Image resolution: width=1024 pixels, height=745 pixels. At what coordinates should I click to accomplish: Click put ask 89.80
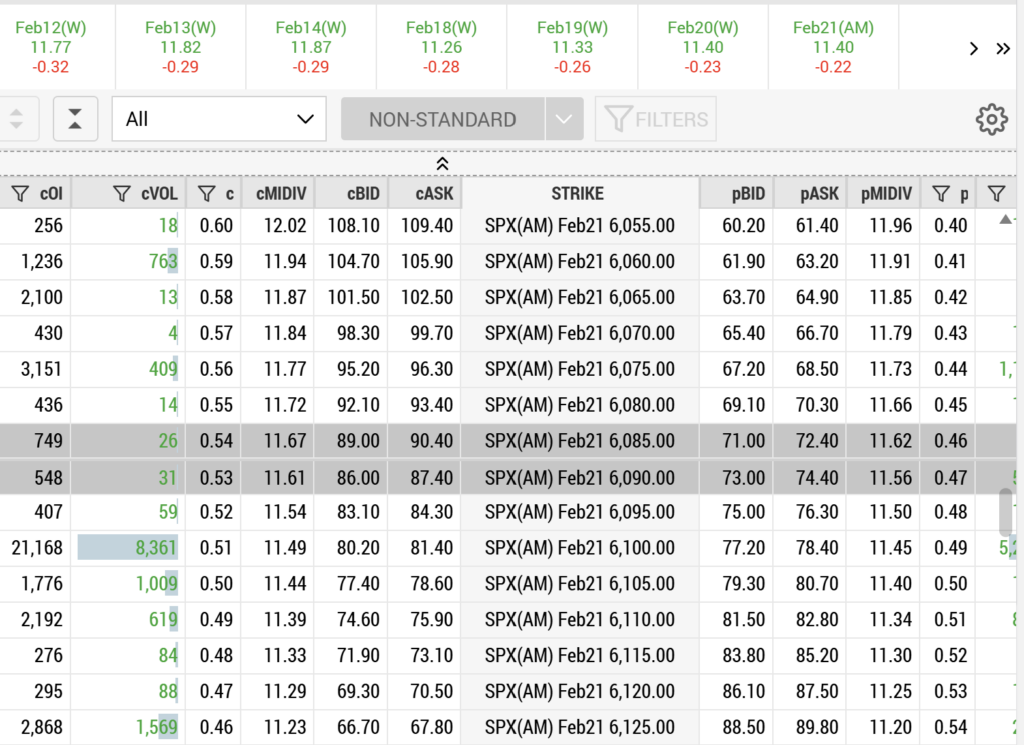click(x=816, y=727)
